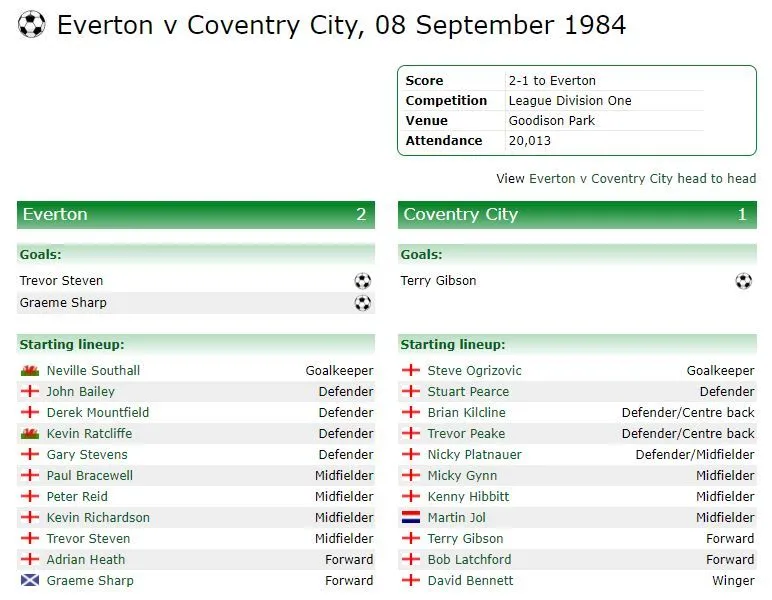This screenshot has height=600, width=772.
Task: Click the Everton team header bar
Action: click(x=196, y=215)
